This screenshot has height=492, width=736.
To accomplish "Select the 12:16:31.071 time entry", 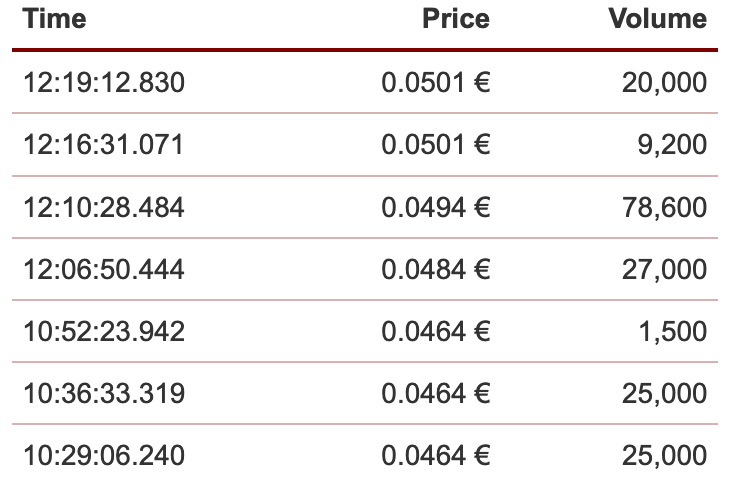I will [x=104, y=145].
